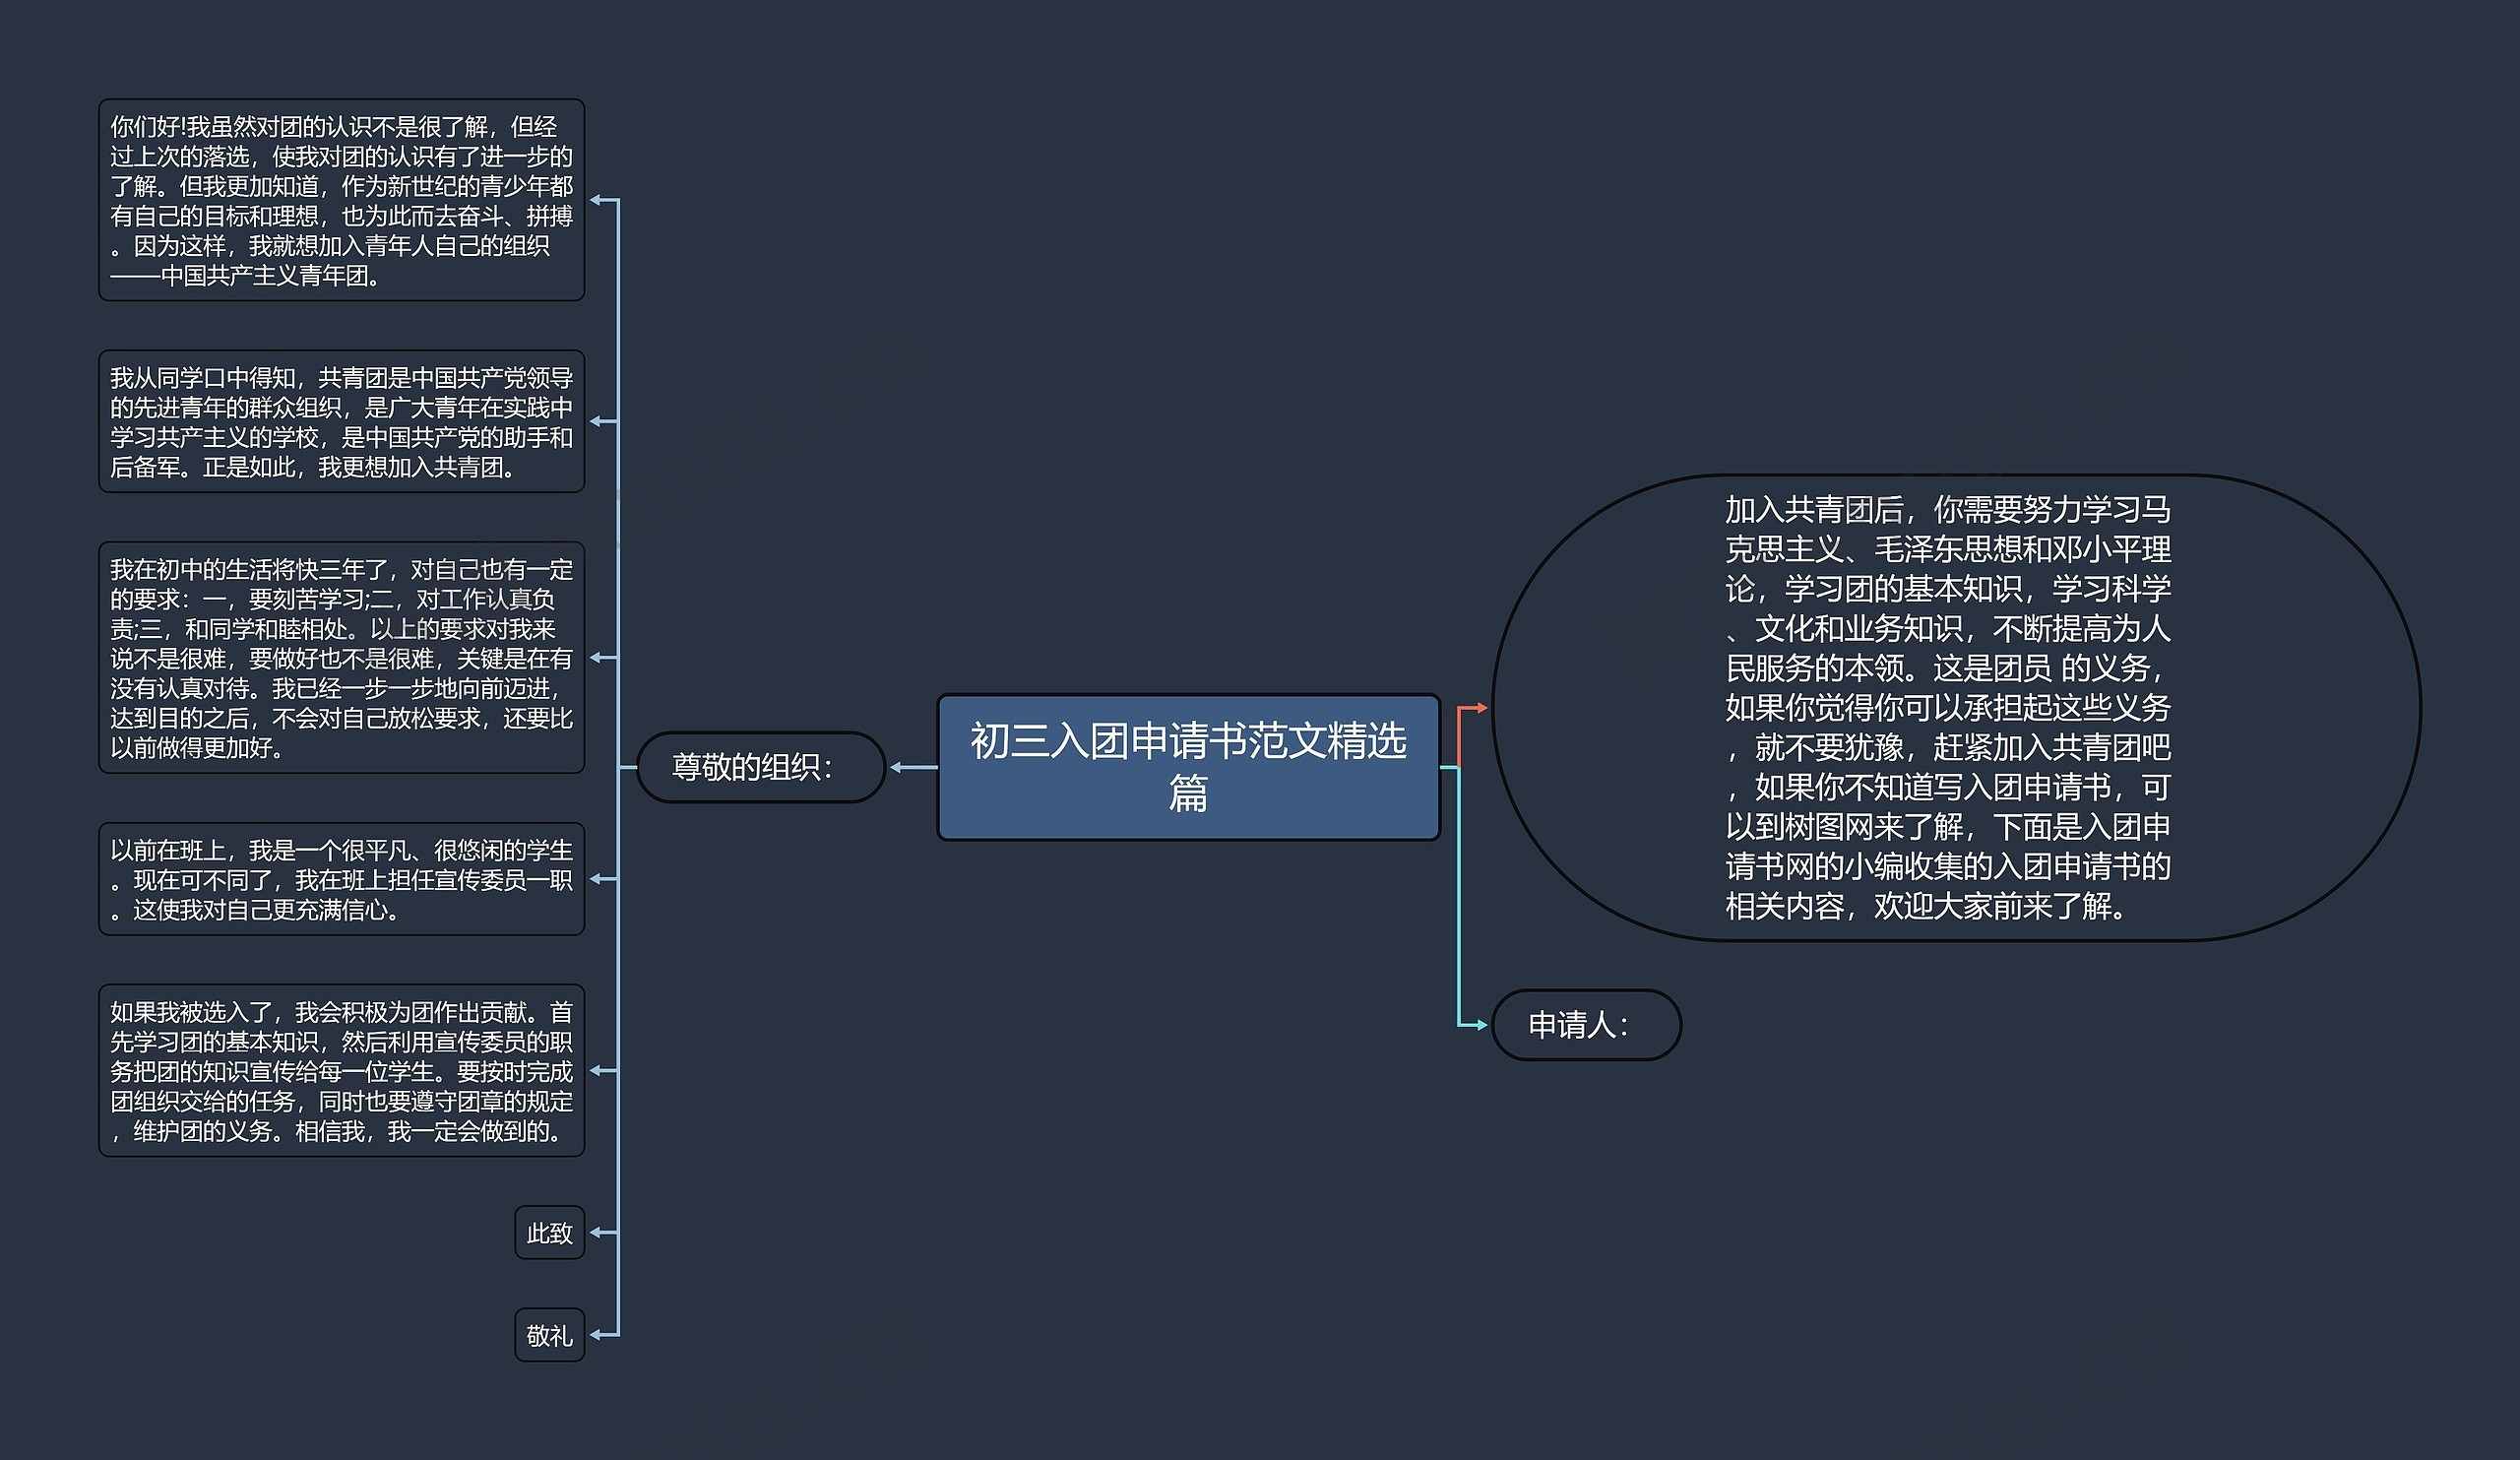Select the paragraph node starting 我从同学口中得知
The height and width of the screenshot is (1460, 2520).
(x=341, y=421)
